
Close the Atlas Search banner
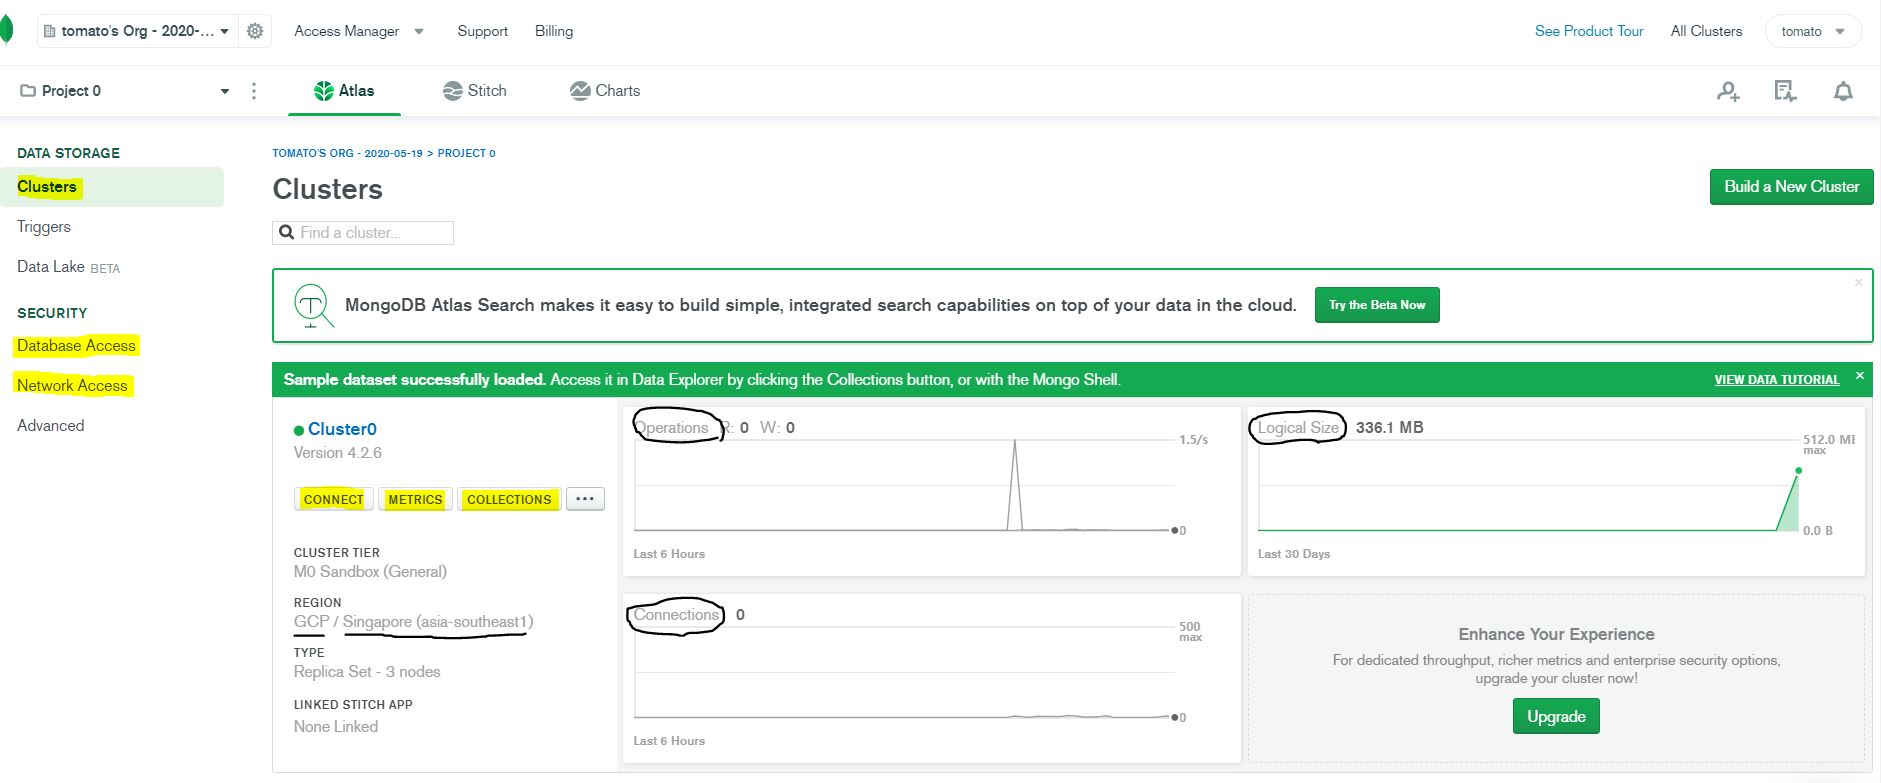(x=1859, y=283)
